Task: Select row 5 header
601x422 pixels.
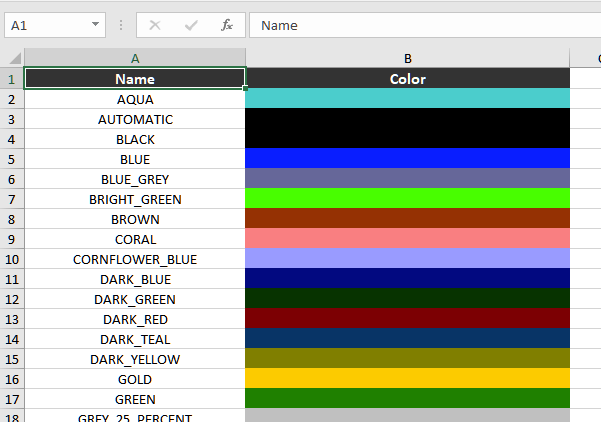Action: pyautogui.click(x=11, y=159)
